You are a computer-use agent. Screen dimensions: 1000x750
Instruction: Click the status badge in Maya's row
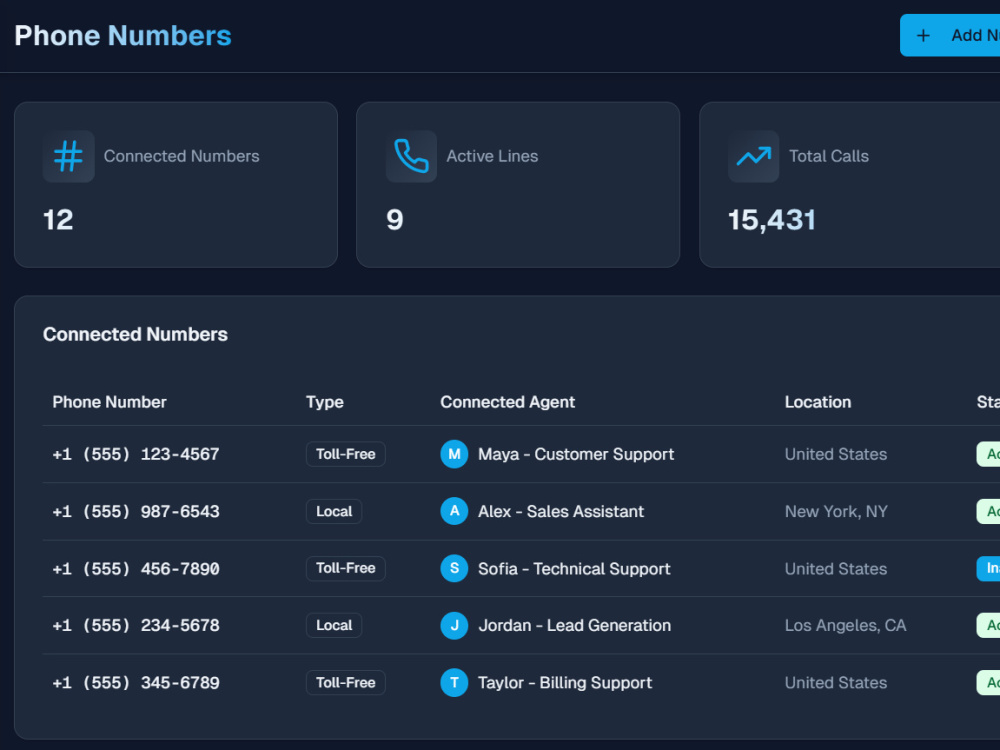click(x=989, y=454)
